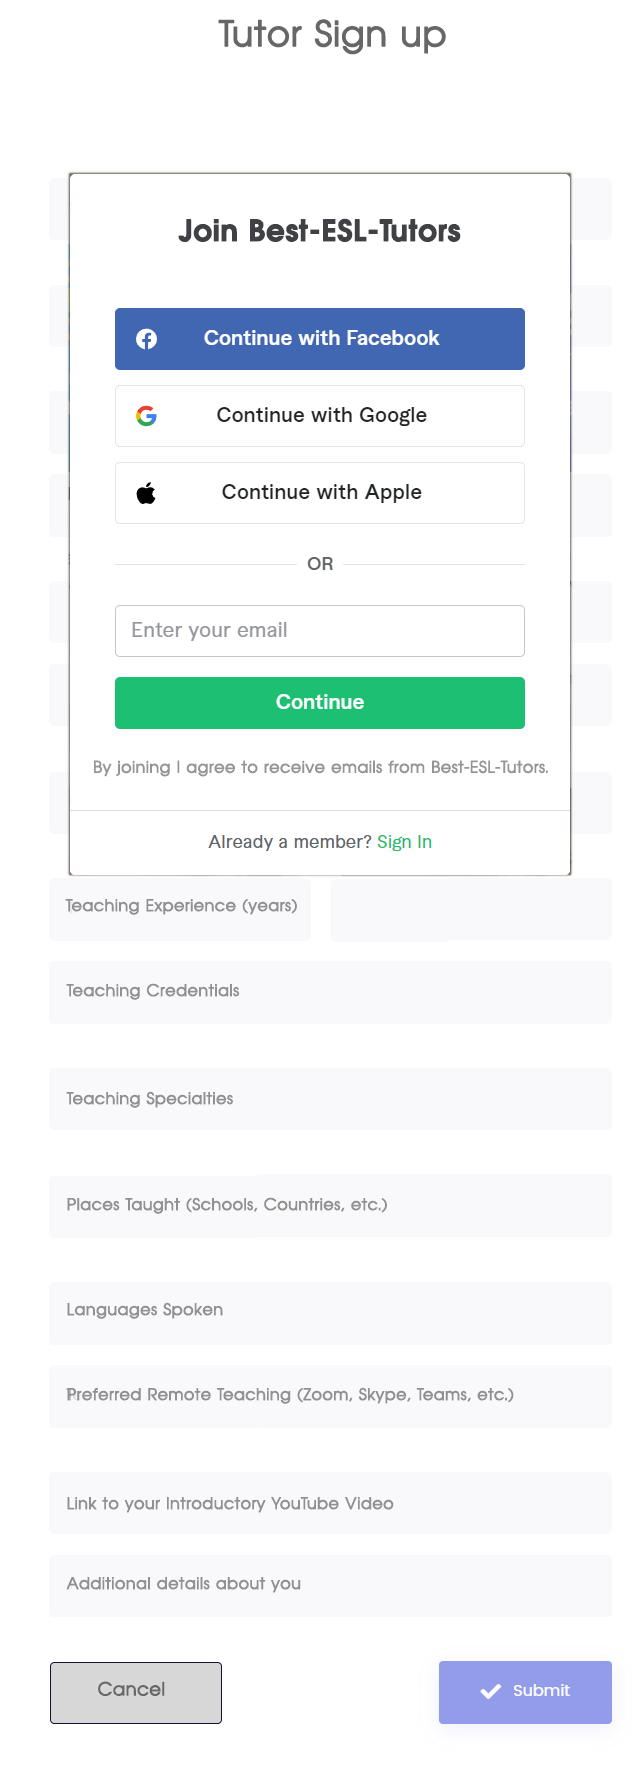Image resolution: width=640 pixels, height=1769 pixels.
Task: Select Continue with Apple
Action: [x=320, y=492]
